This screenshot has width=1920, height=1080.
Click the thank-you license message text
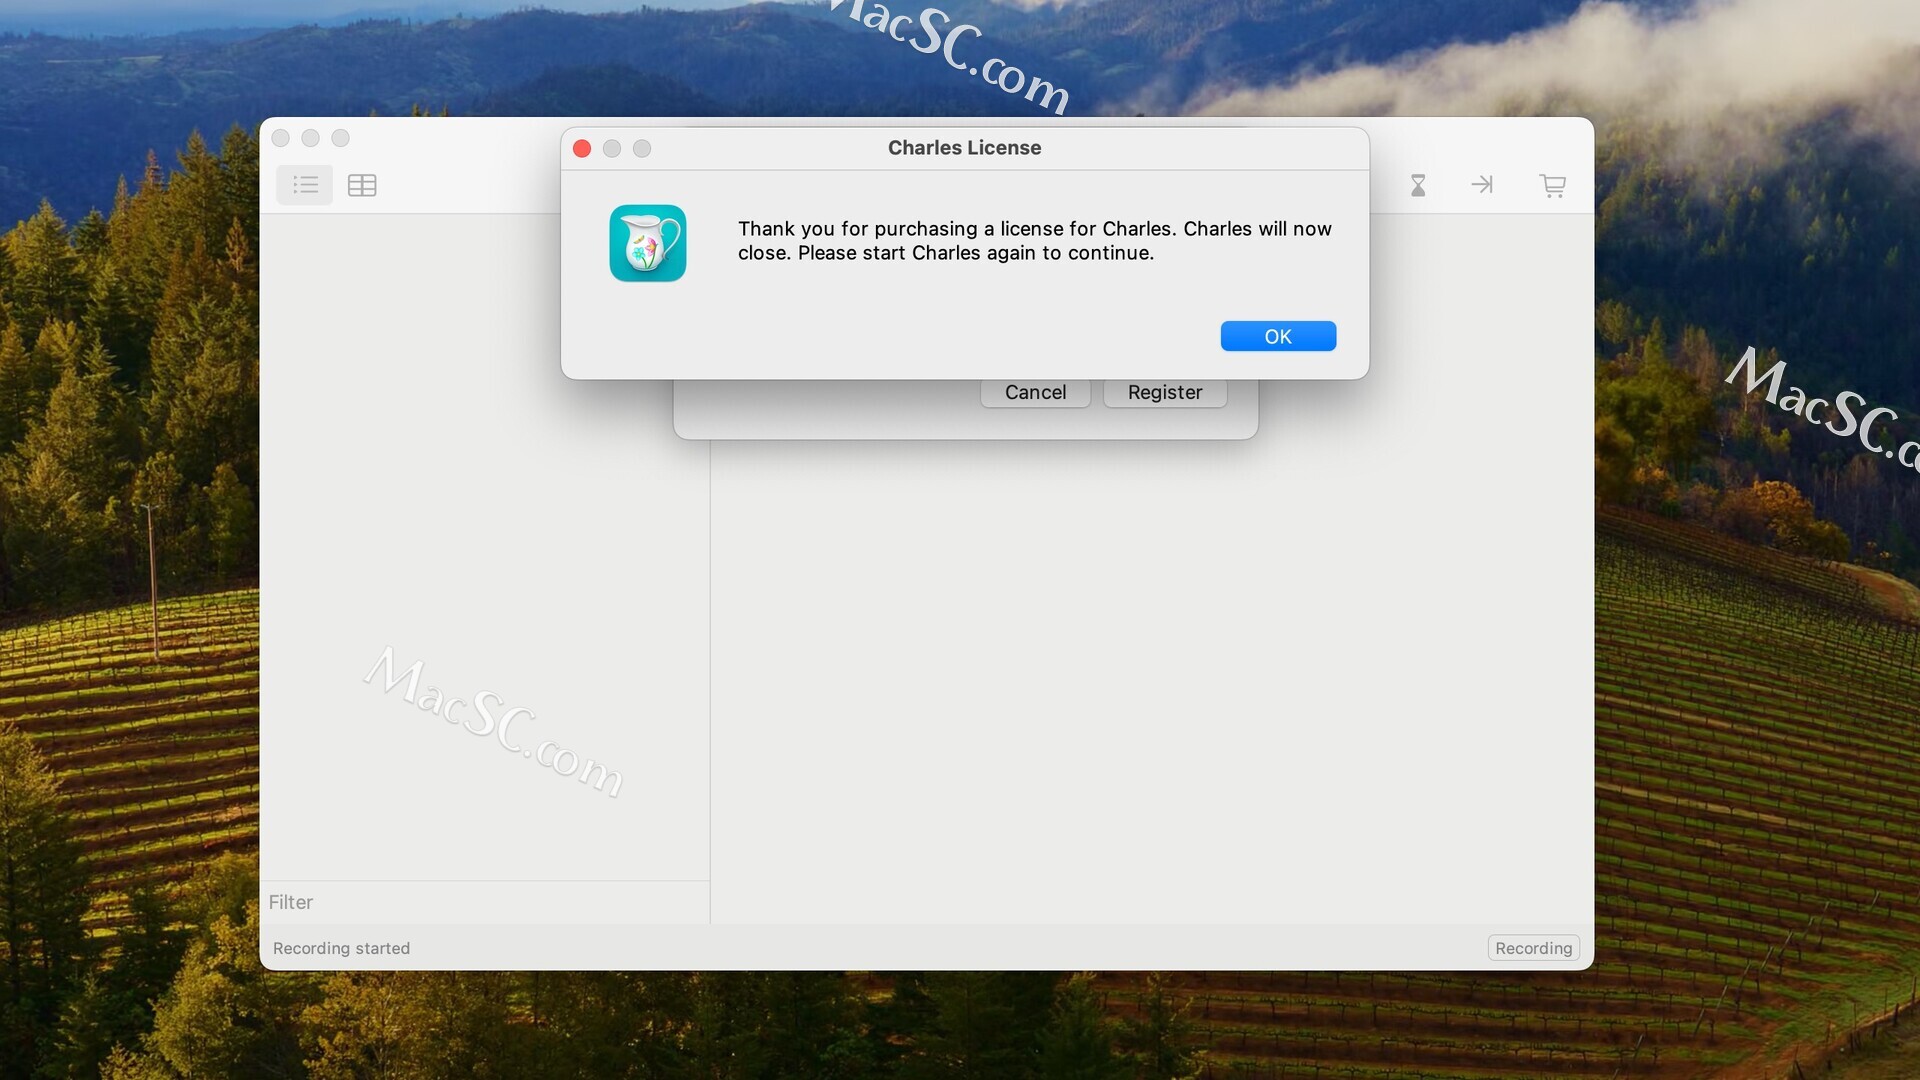coord(1035,241)
